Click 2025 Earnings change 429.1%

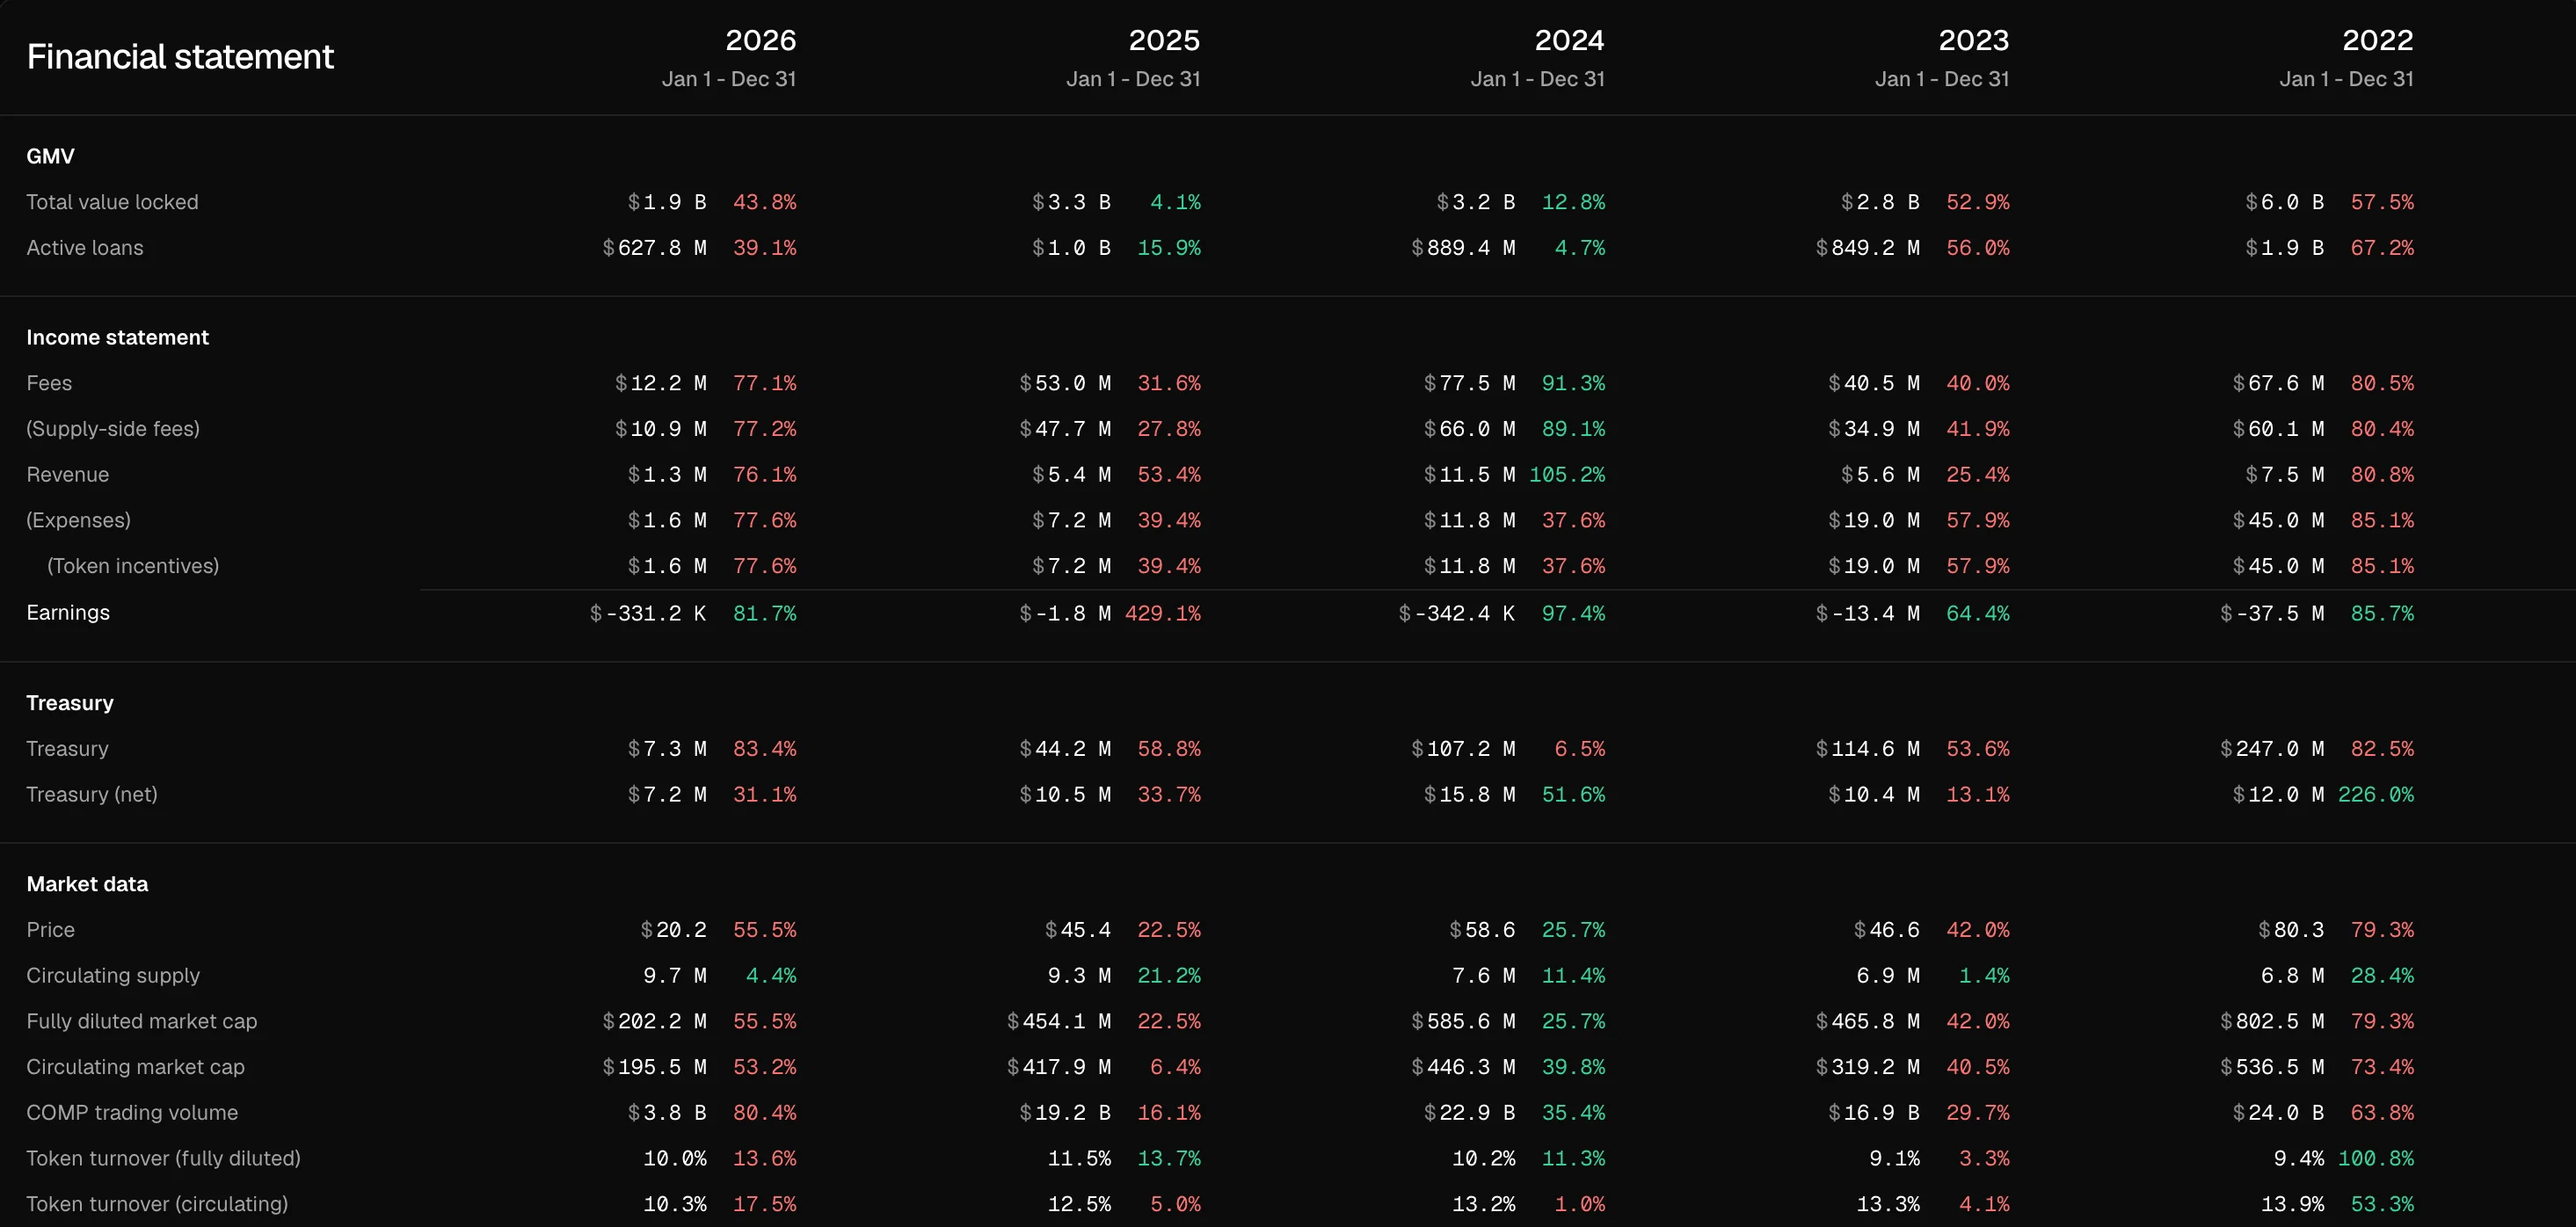click(1163, 613)
